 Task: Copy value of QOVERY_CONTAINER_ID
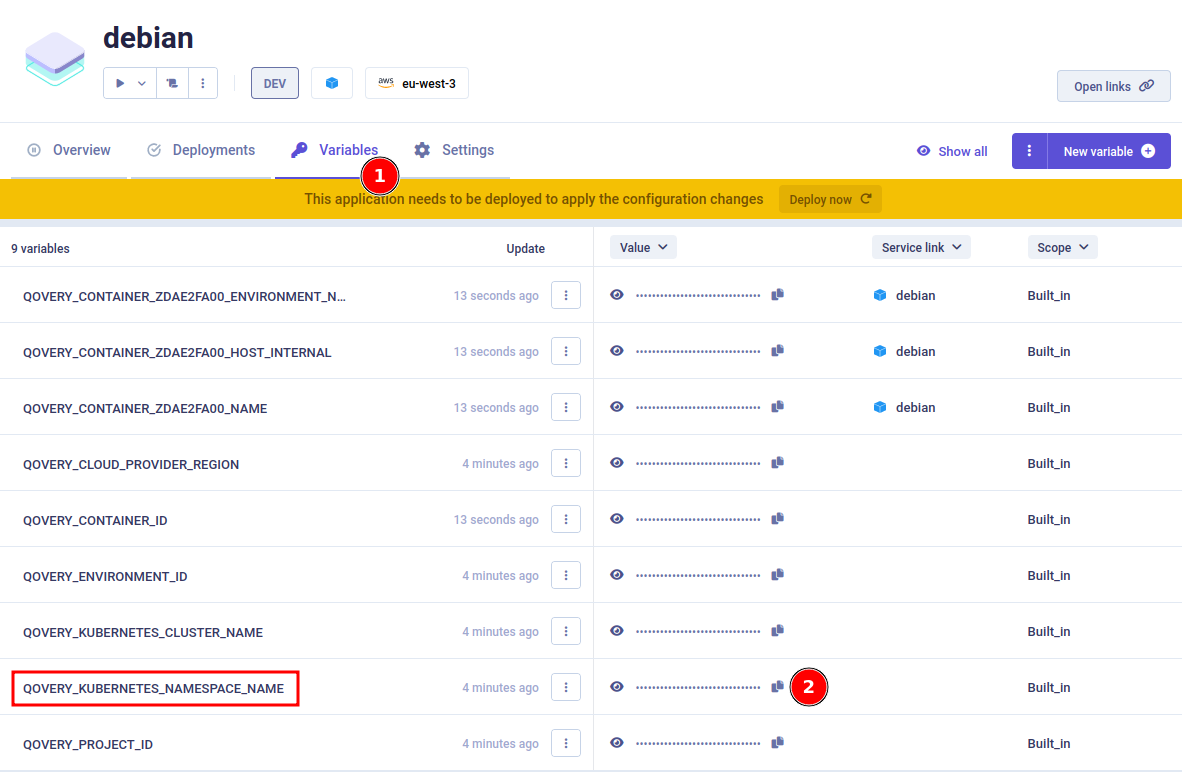tap(778, 518)
